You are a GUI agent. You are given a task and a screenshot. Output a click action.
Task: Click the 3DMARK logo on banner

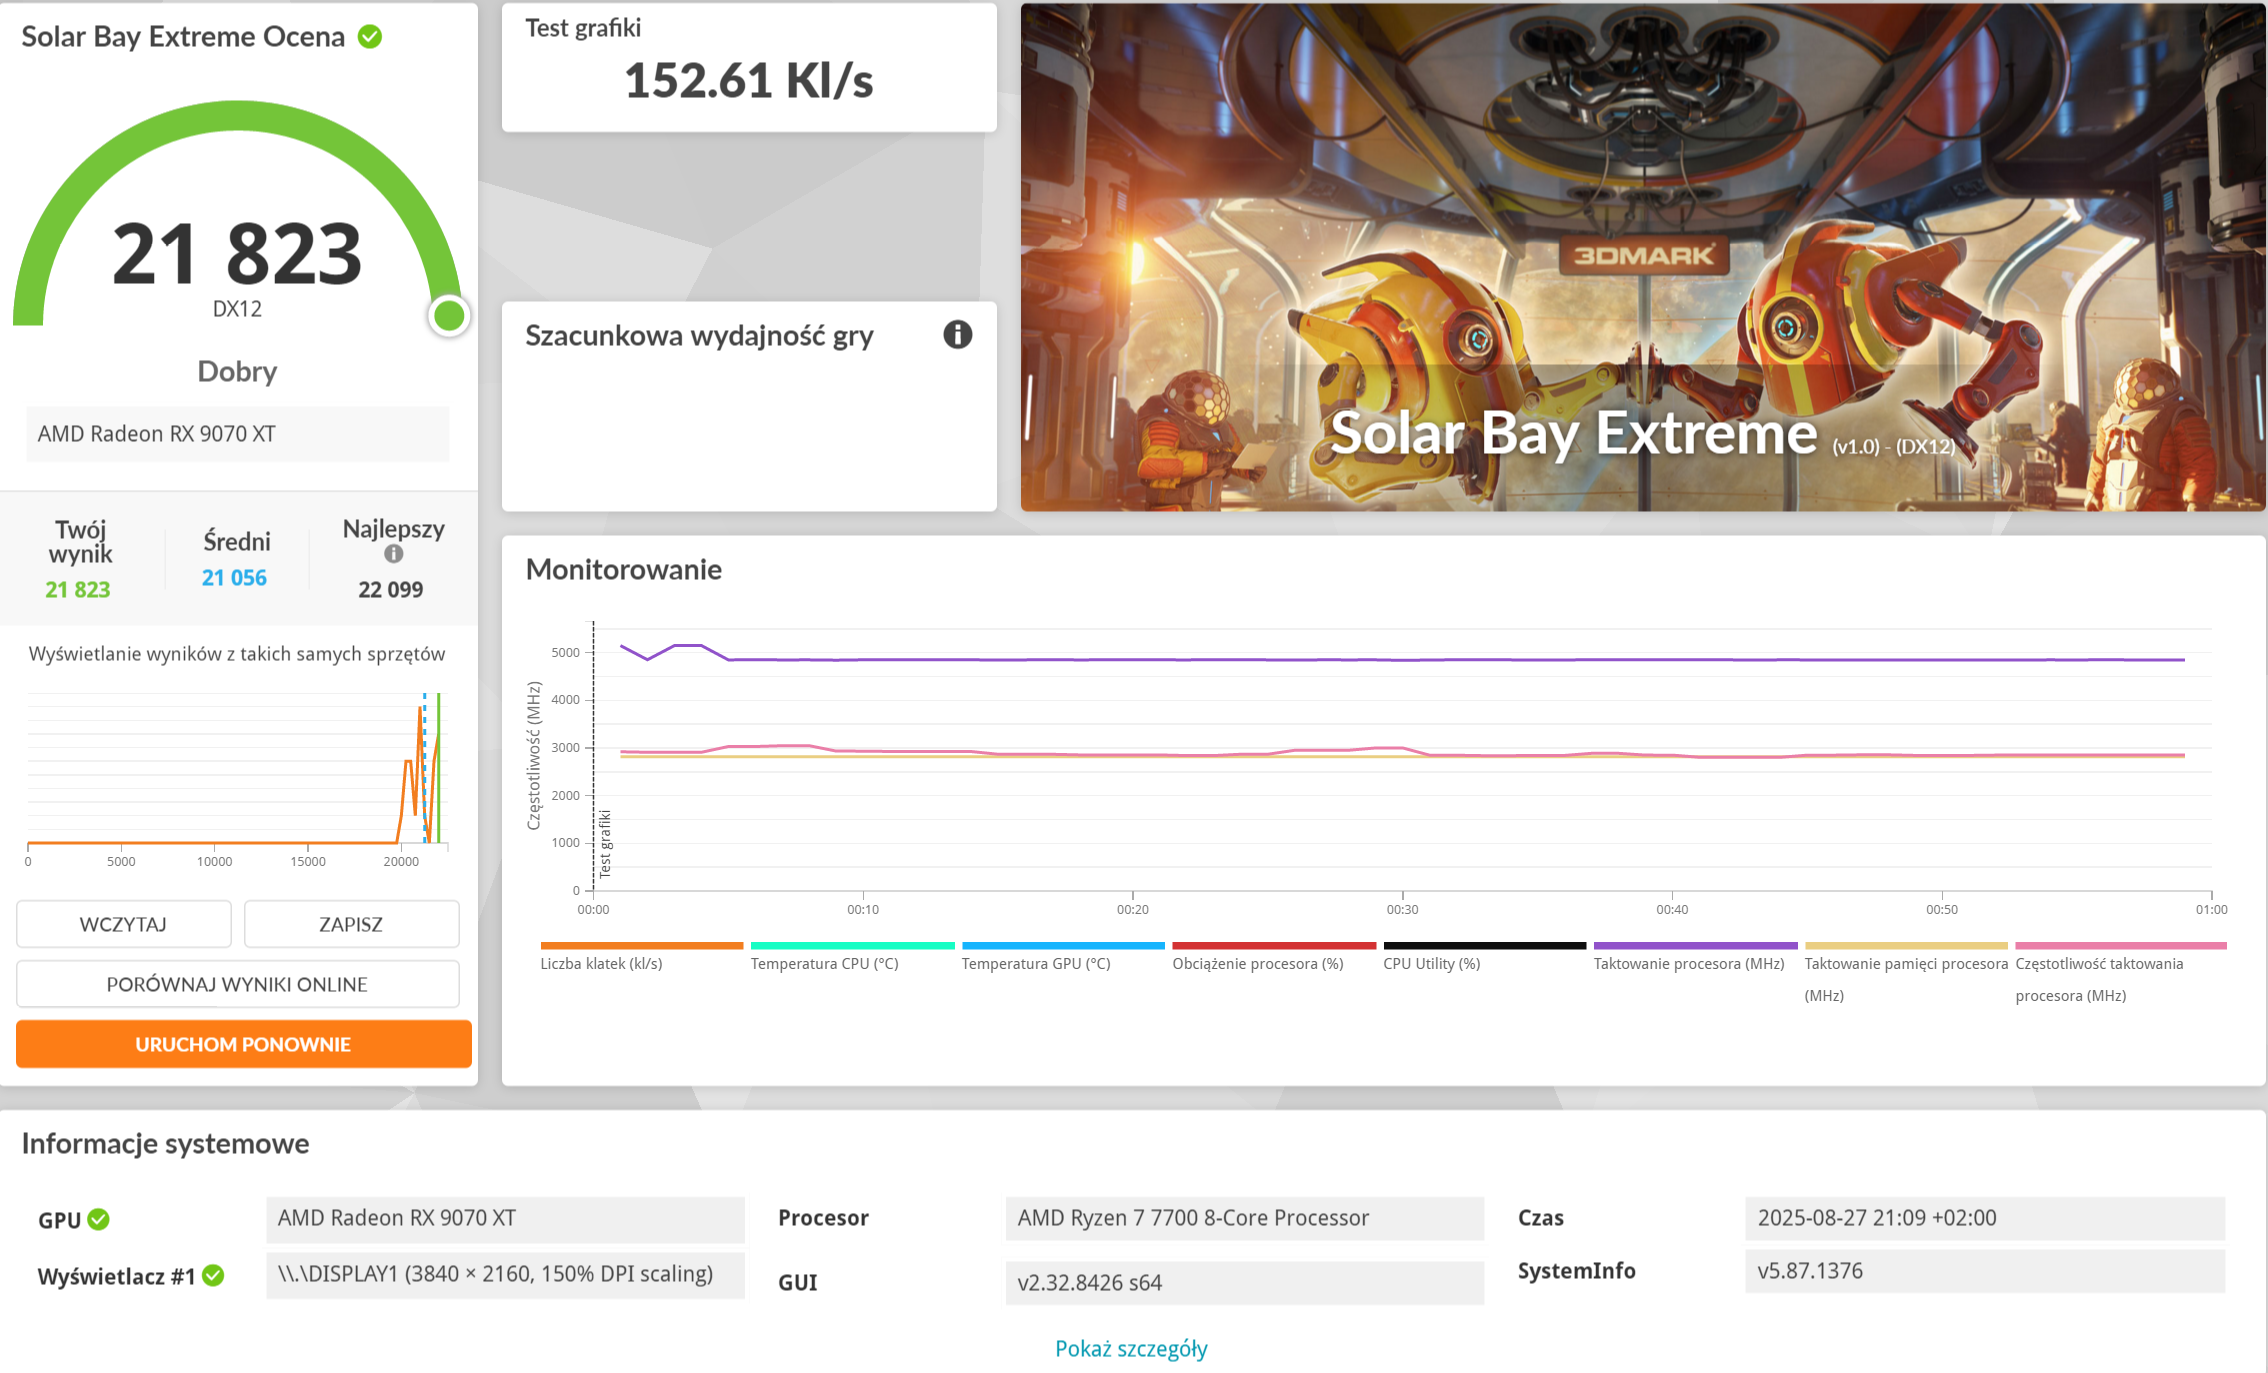[1643, 256]
